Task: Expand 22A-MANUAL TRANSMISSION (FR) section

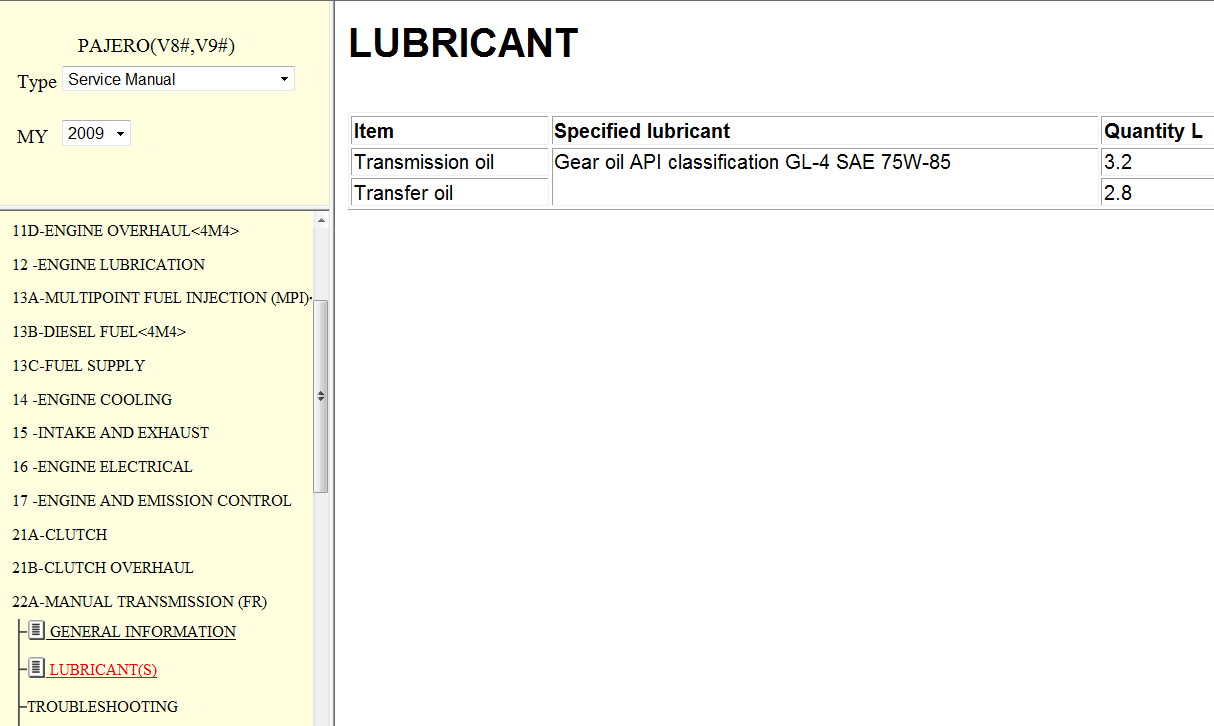Action: (x=139, y=601)
